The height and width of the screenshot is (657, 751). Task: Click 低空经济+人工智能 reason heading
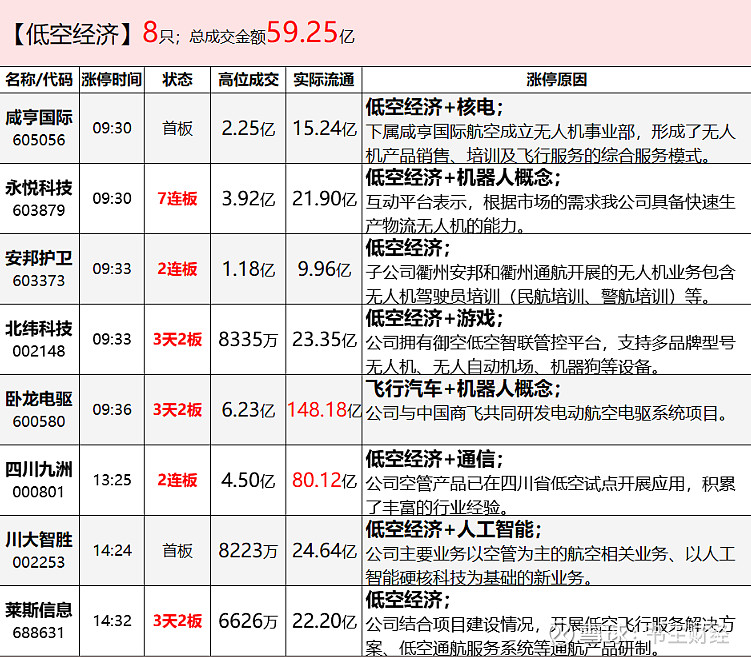(453, 530)
